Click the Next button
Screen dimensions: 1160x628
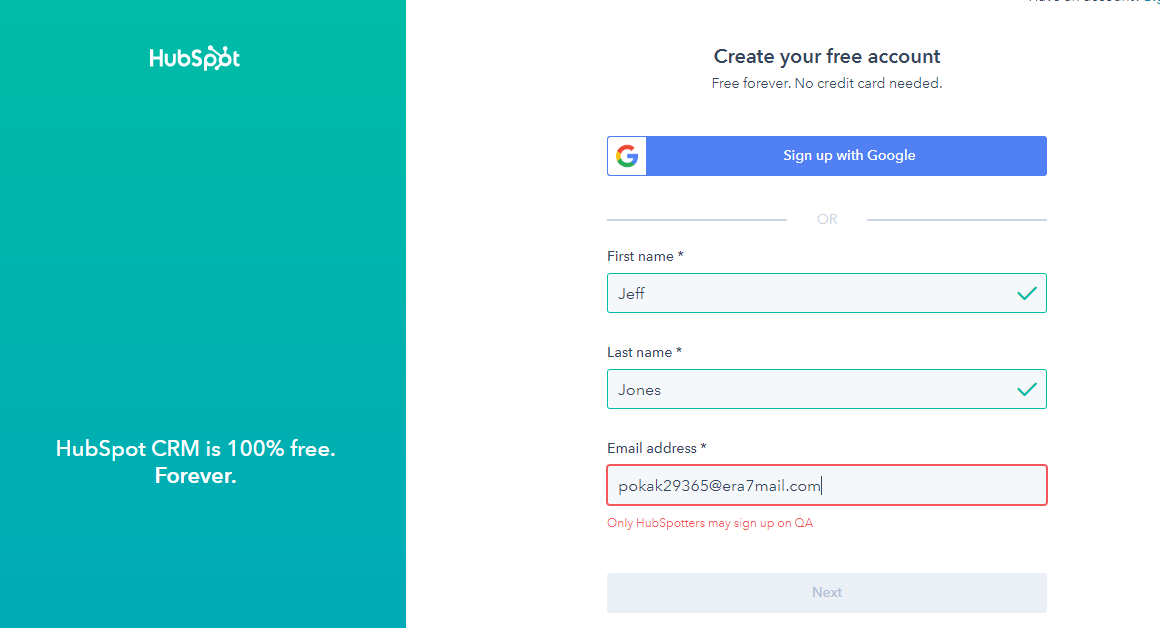[x=826, y=592]
